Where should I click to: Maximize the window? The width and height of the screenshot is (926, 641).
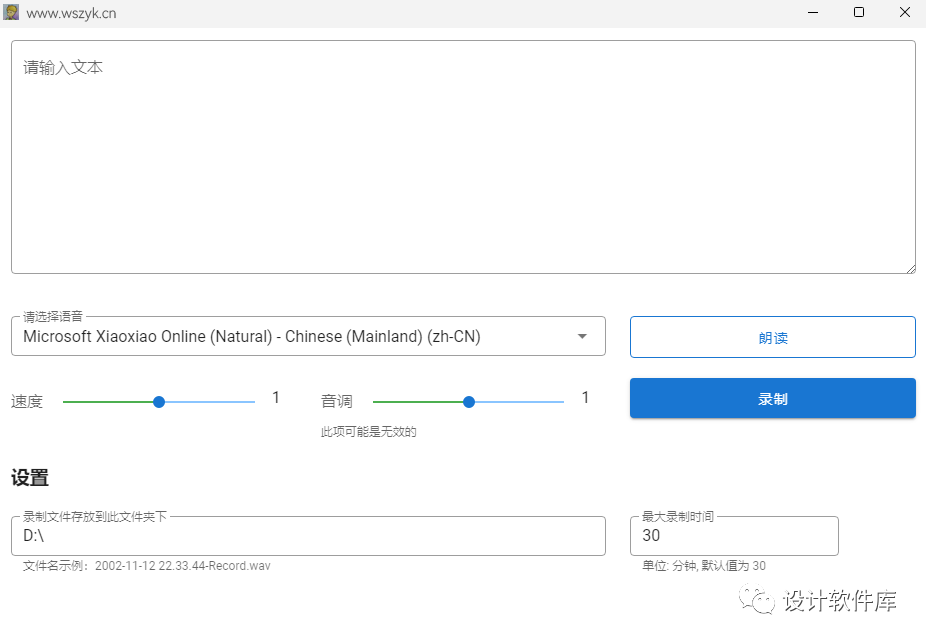coord(859,12)
